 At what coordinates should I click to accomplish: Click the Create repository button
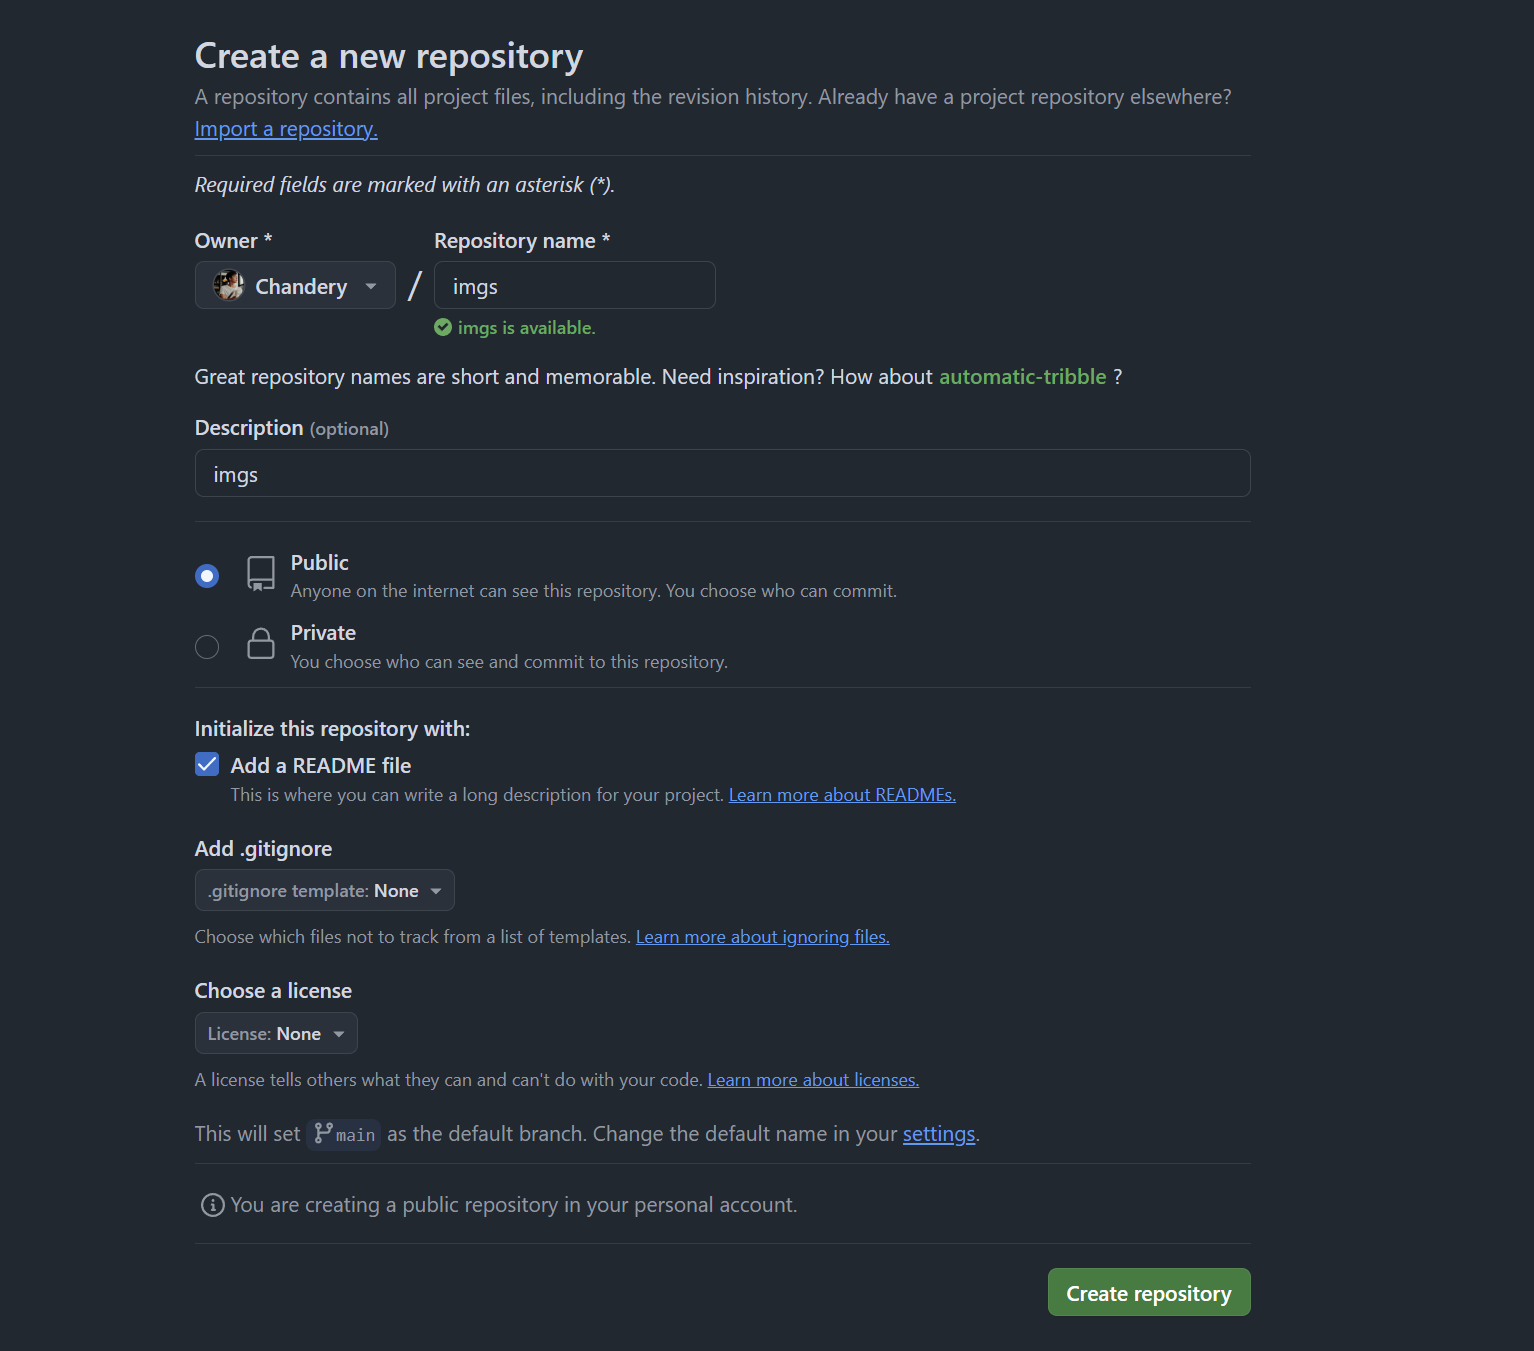pyautogui.click(x=1148, y=1293)
